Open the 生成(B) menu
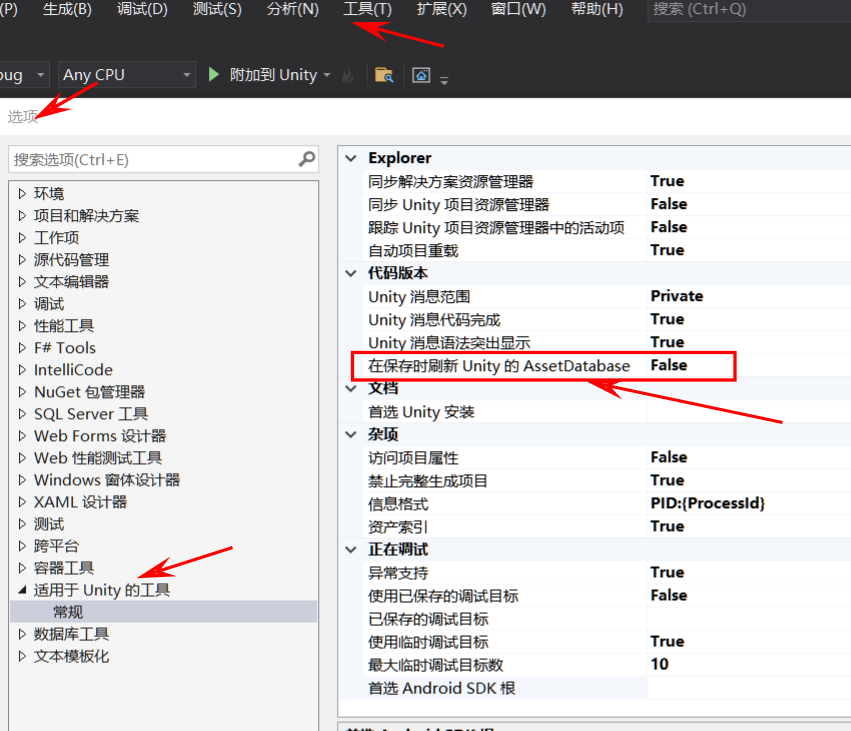 pyautogui.click(x=67, y=9)
